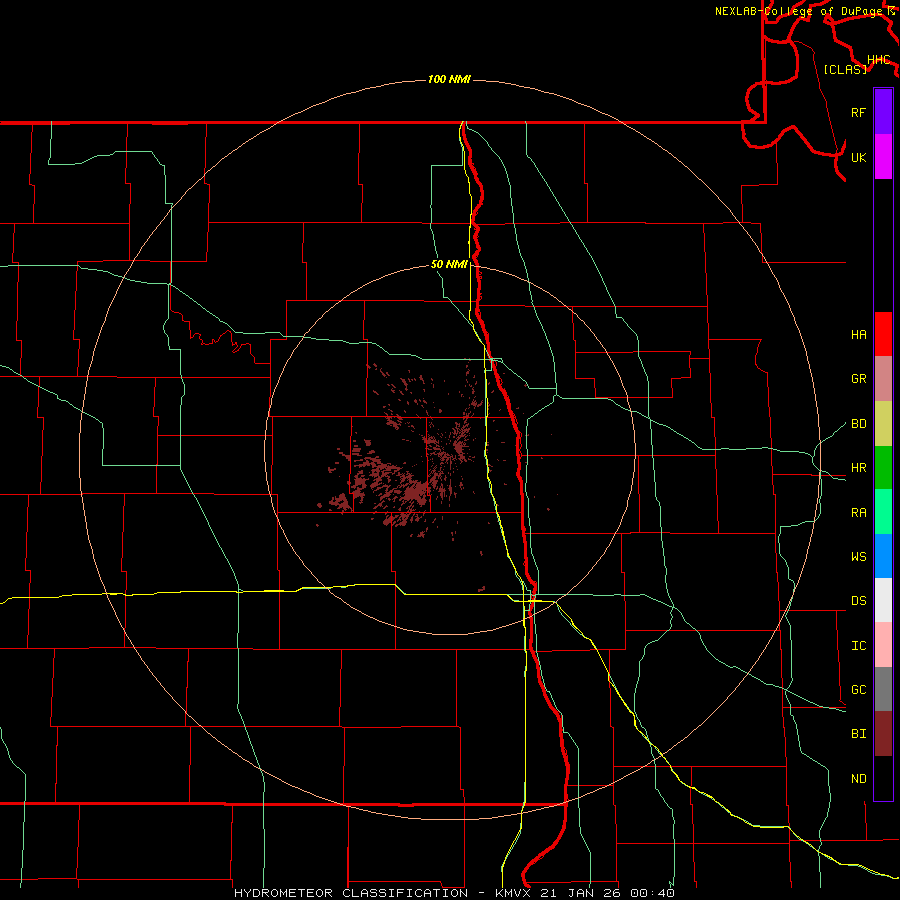
Task: Click the 50 NMI range ring label
Action: point(449,264)
